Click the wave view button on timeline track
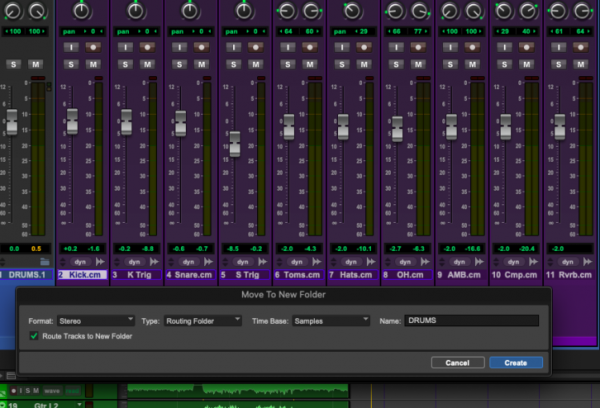600x408 pixels. point(52,390)
